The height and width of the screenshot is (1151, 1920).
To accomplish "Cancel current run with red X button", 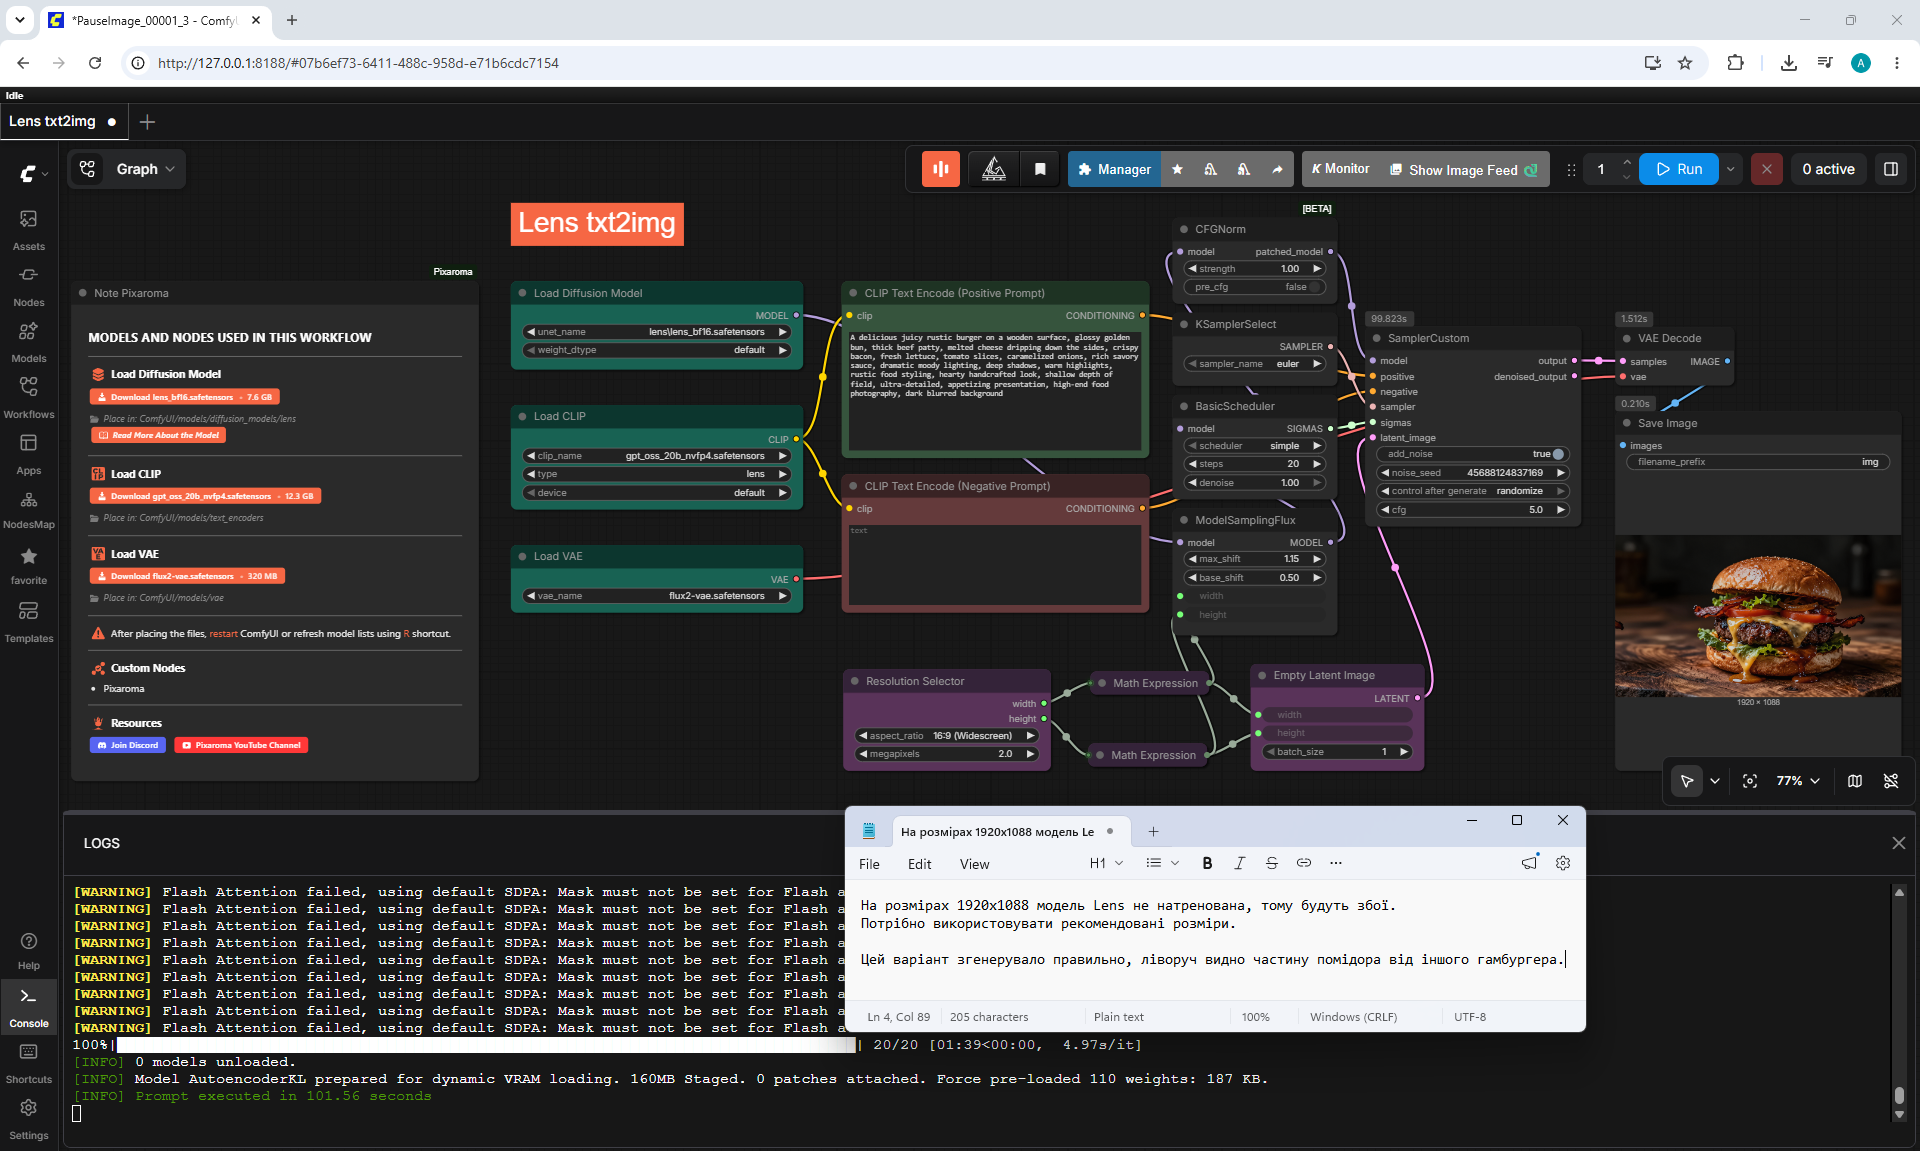I will point(1766,169).
